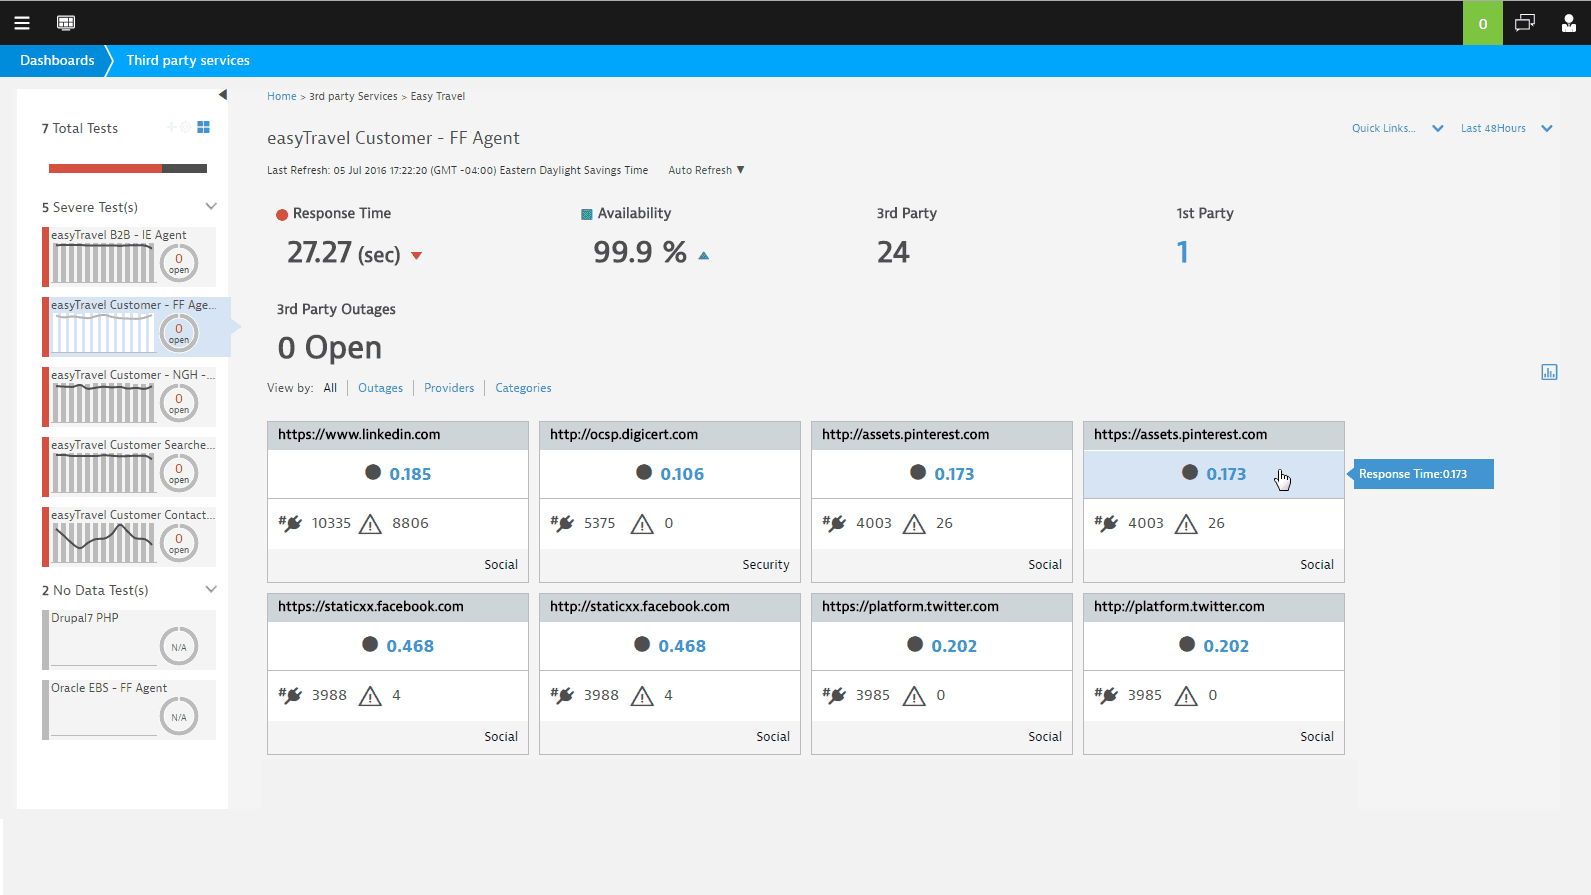Click the warning triangle on the http://platform.twitter.com card
Screen dimensions: 1591x895
pos(1186,696)
